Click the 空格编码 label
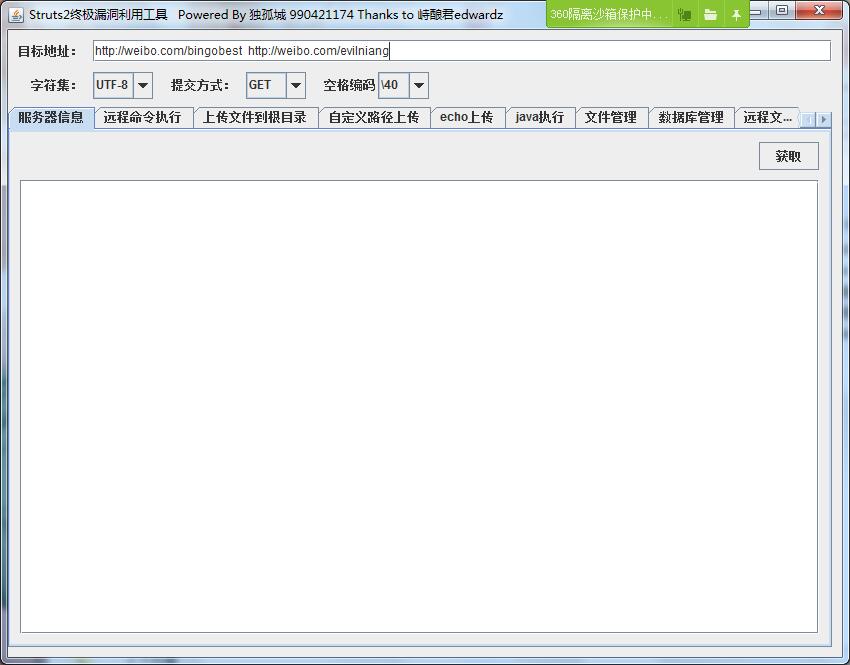 click(x=349, y=86)
